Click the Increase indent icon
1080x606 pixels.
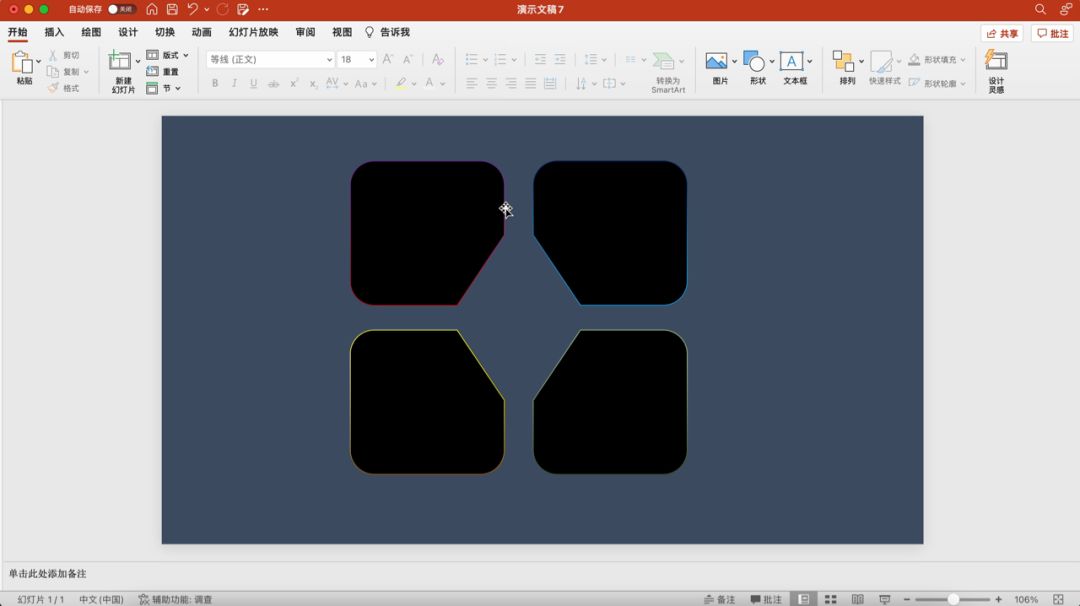click(560, 59)
